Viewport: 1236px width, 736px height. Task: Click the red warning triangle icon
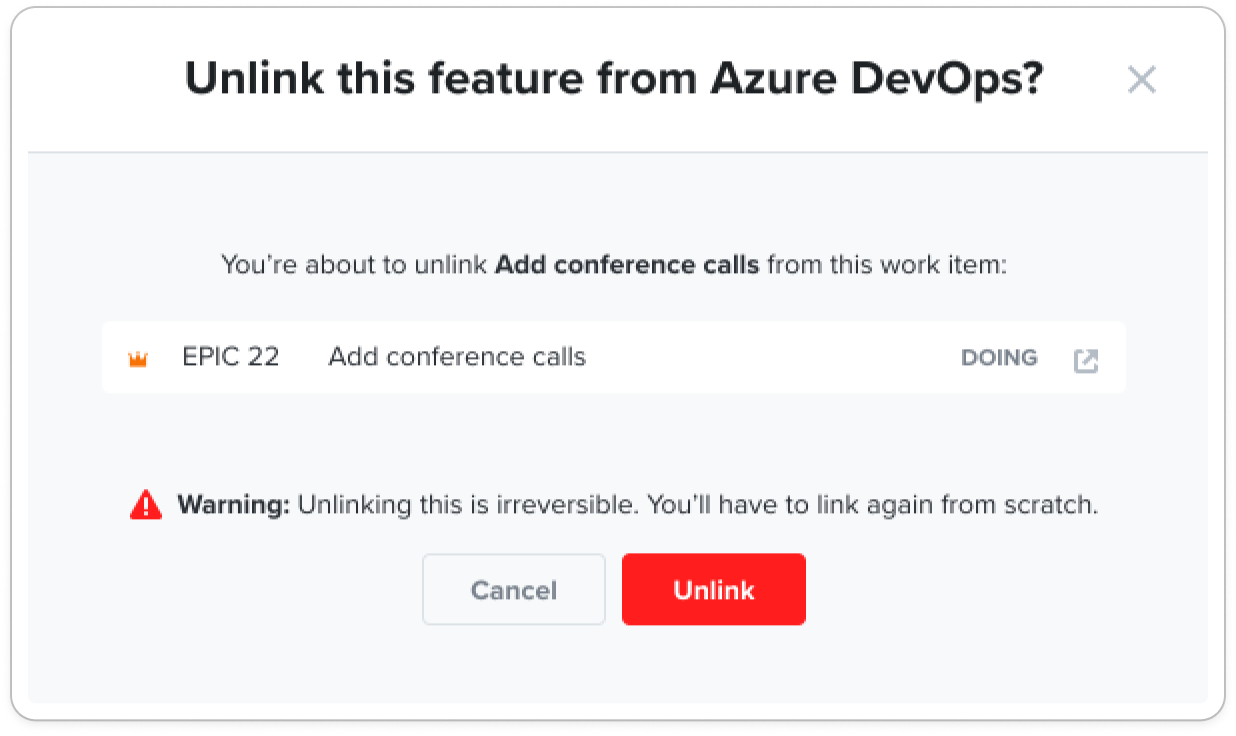point(146,505)
